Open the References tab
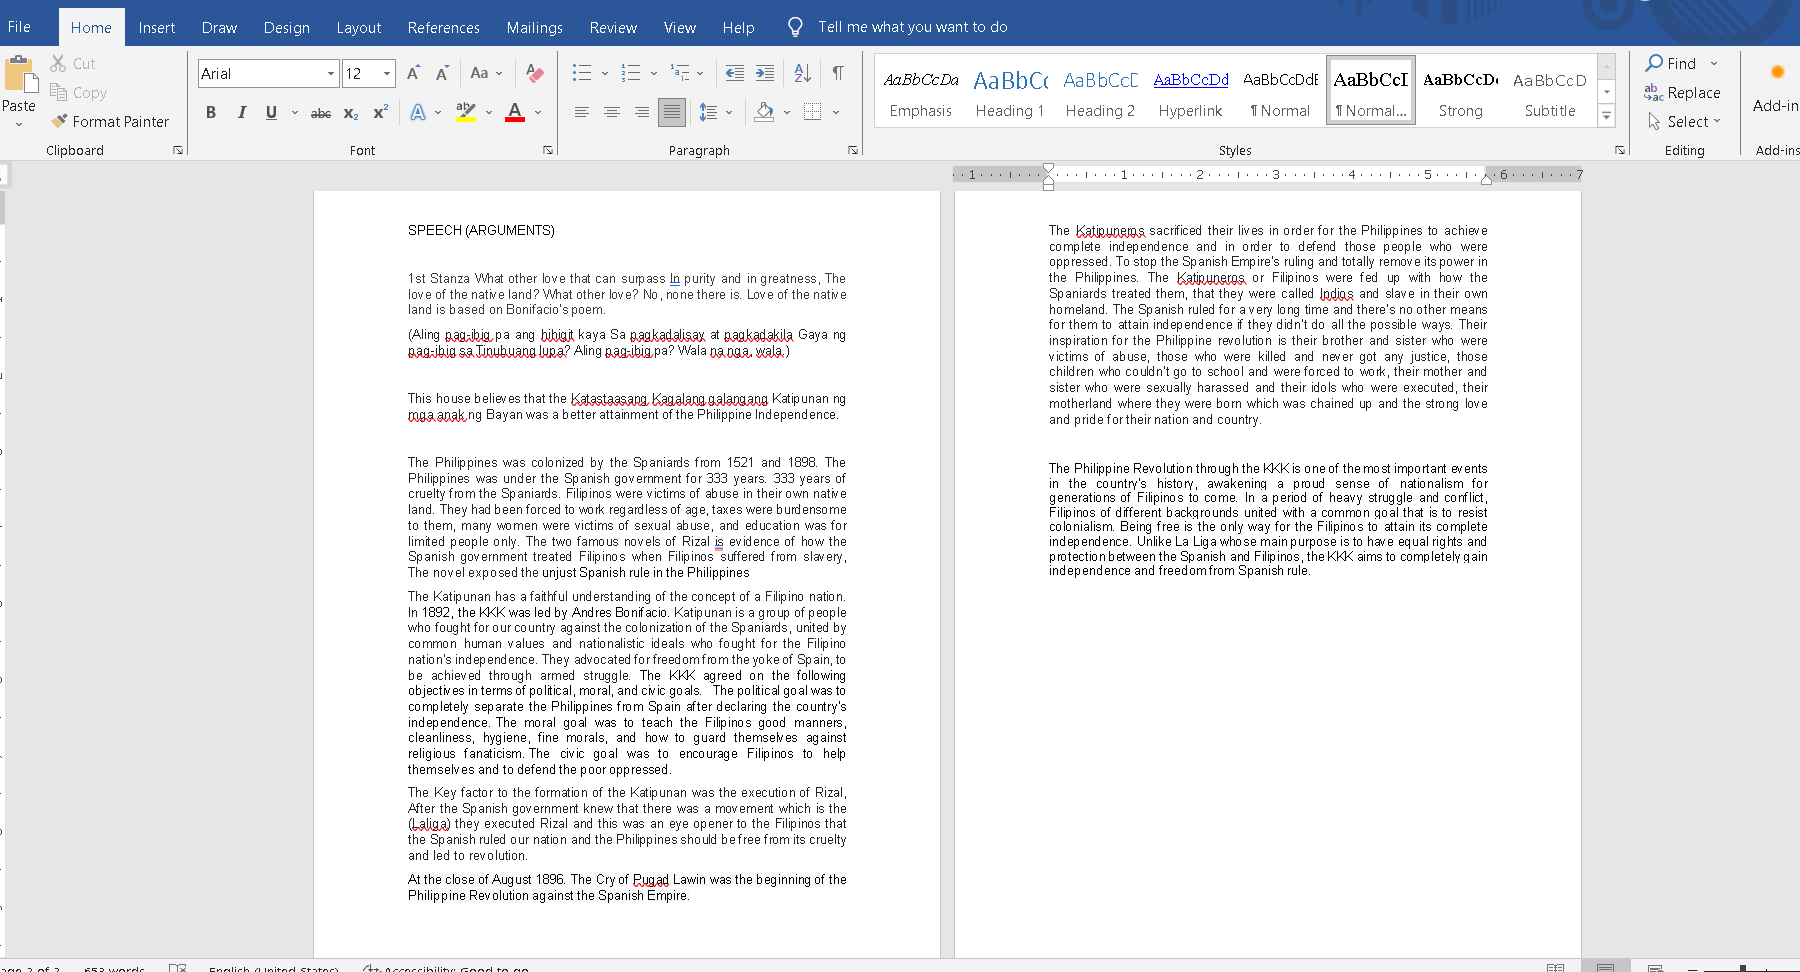 pos(444,28)
